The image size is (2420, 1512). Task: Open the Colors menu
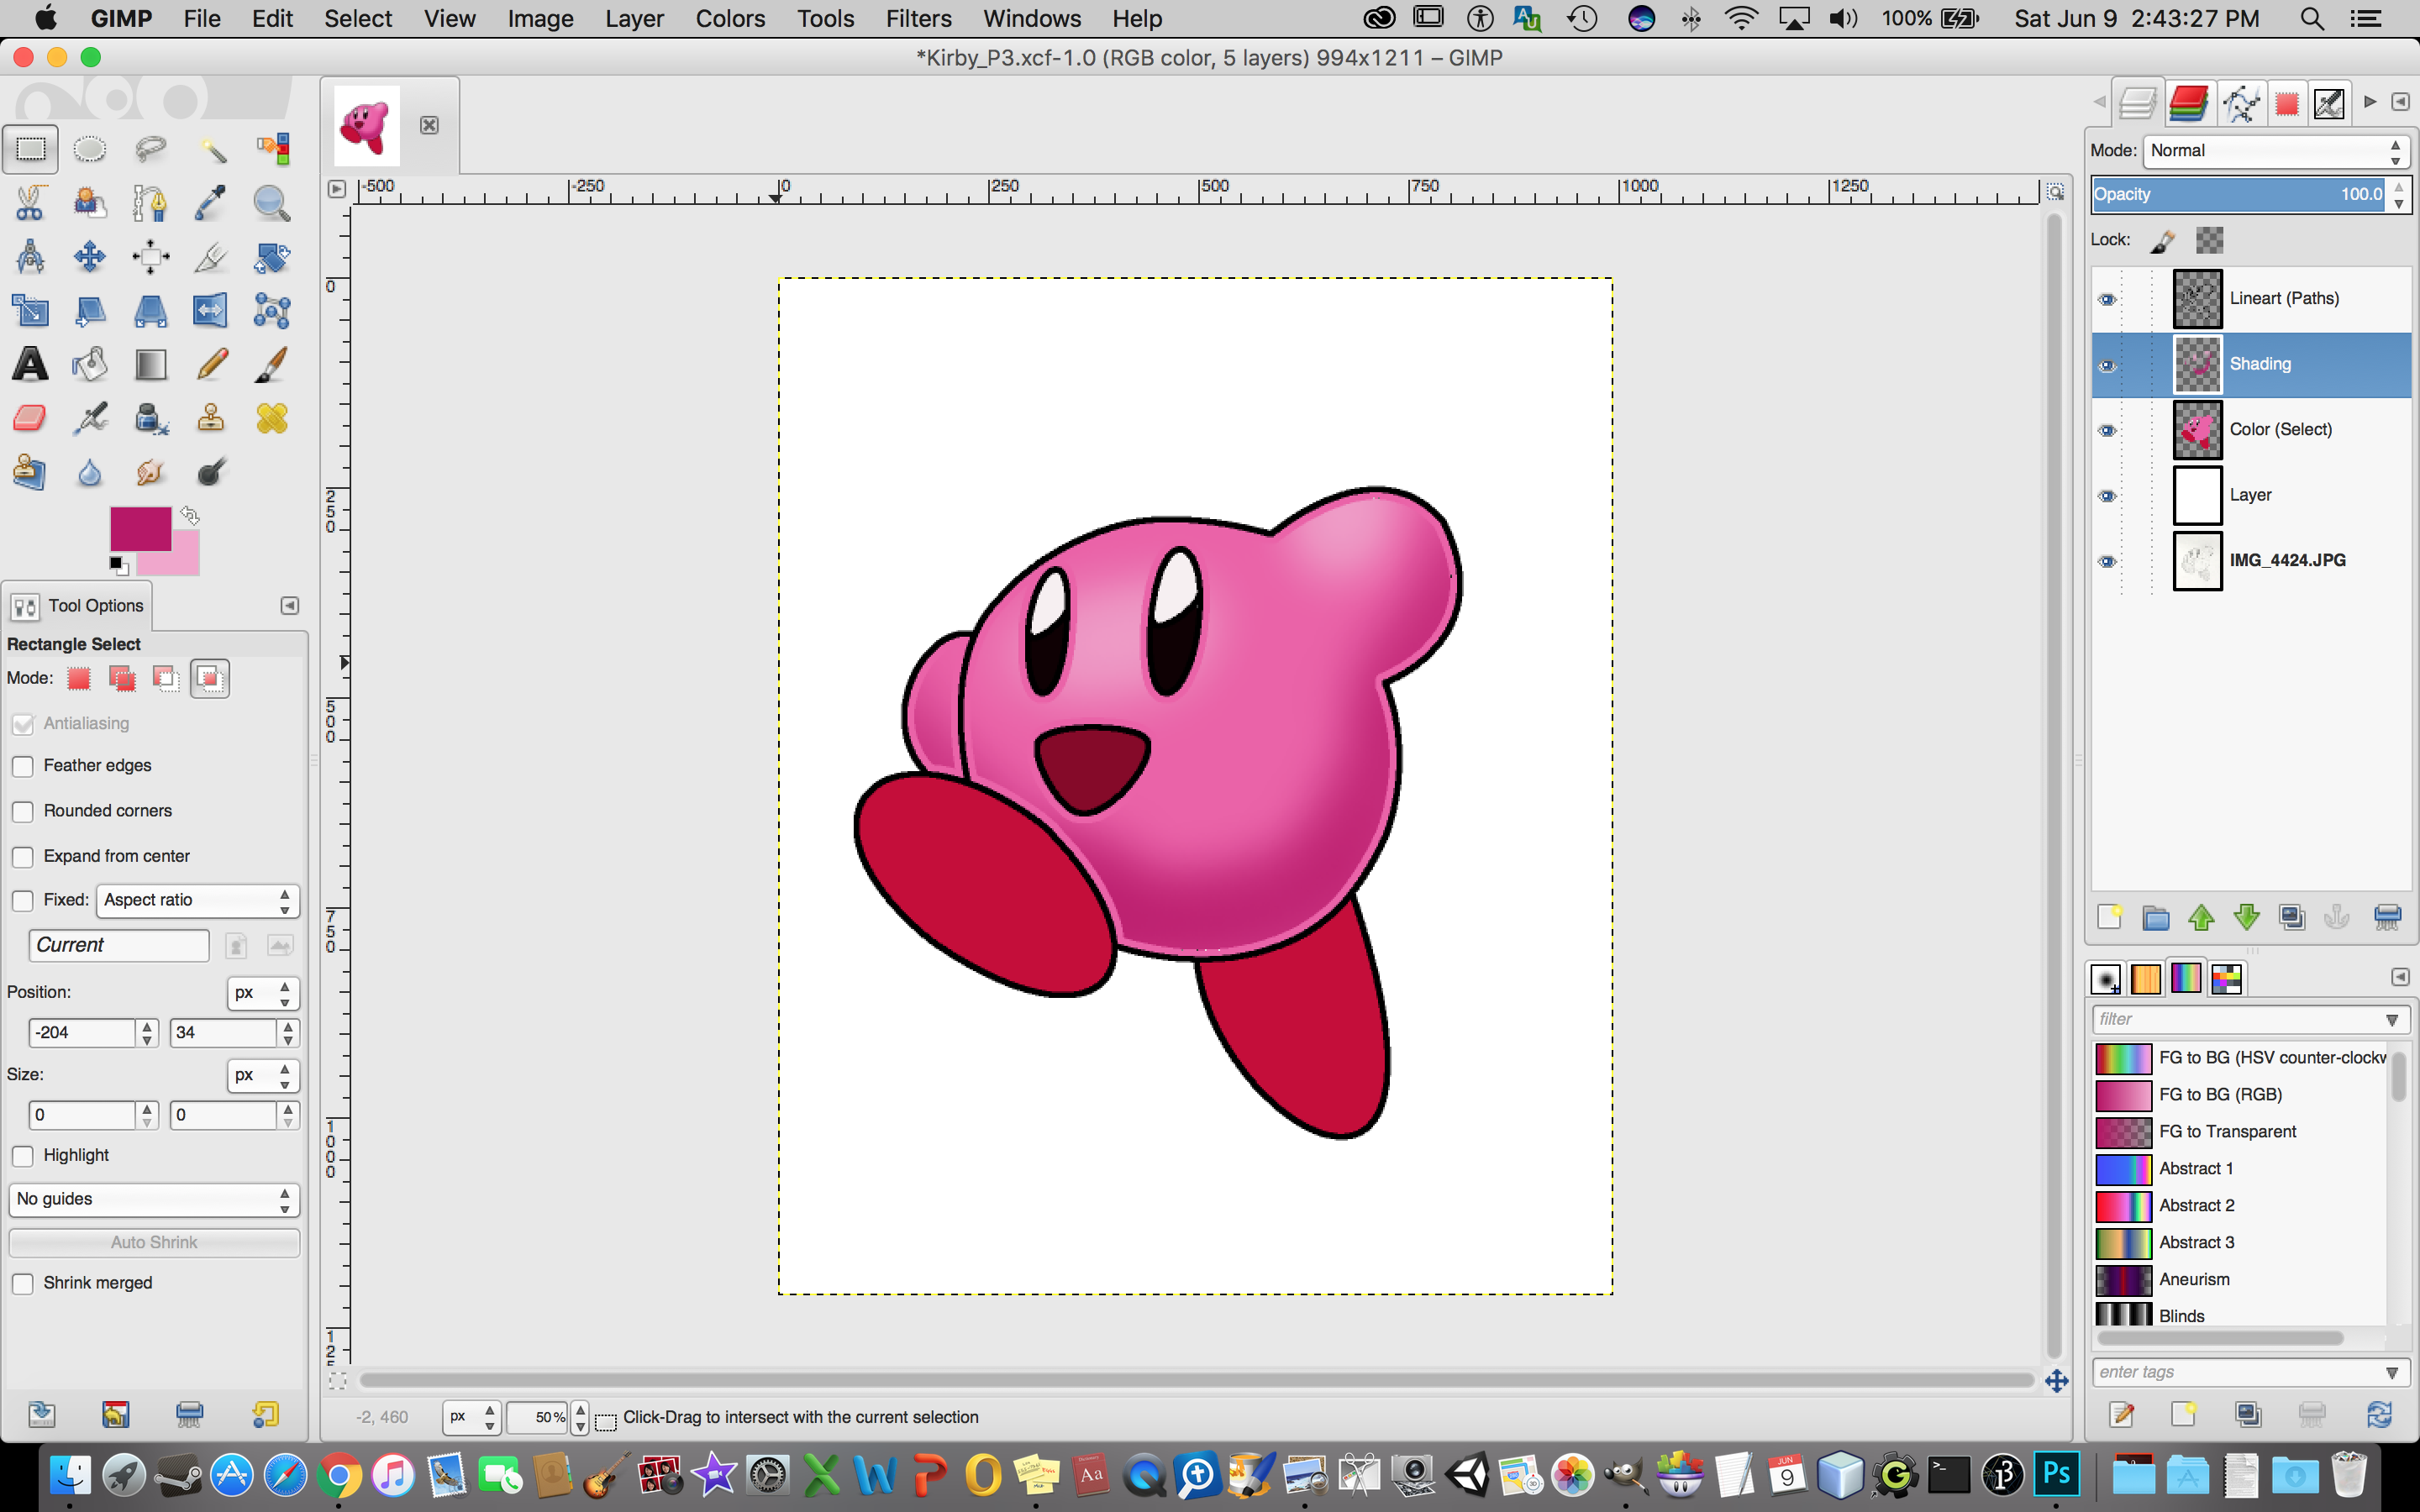click(x=729, y=19)
